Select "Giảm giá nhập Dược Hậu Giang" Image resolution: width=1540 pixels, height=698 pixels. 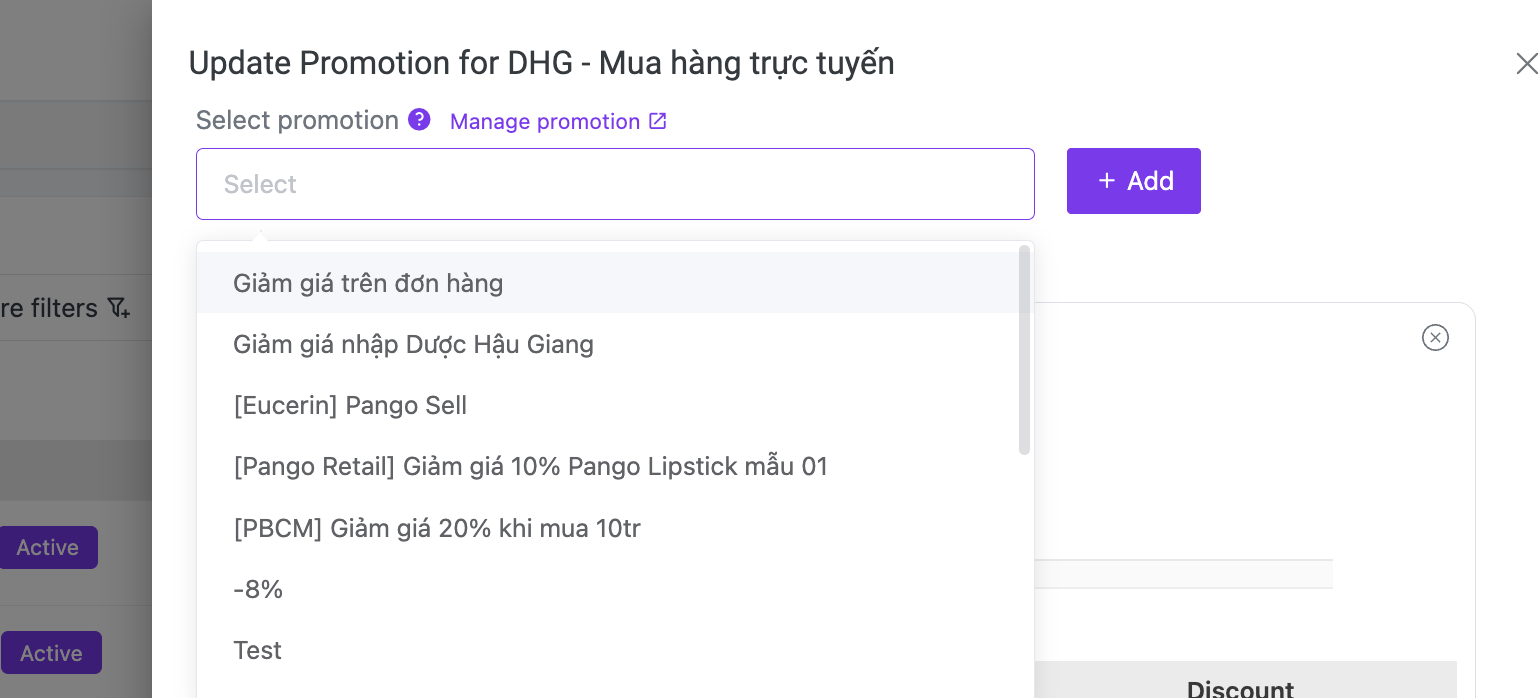[x=413, y=344]
